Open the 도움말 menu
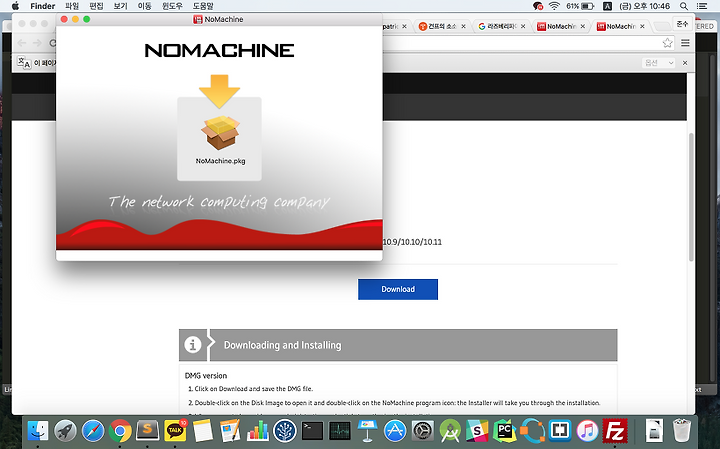 (203, 6)
